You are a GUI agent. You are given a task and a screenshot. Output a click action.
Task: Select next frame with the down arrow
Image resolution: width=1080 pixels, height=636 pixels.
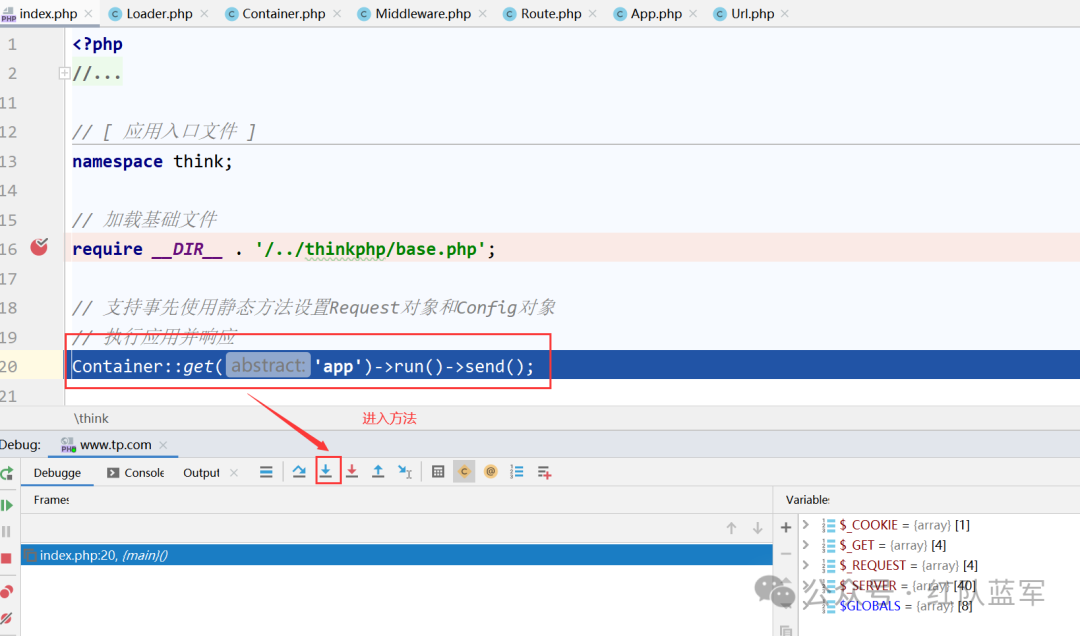(758, 528)
